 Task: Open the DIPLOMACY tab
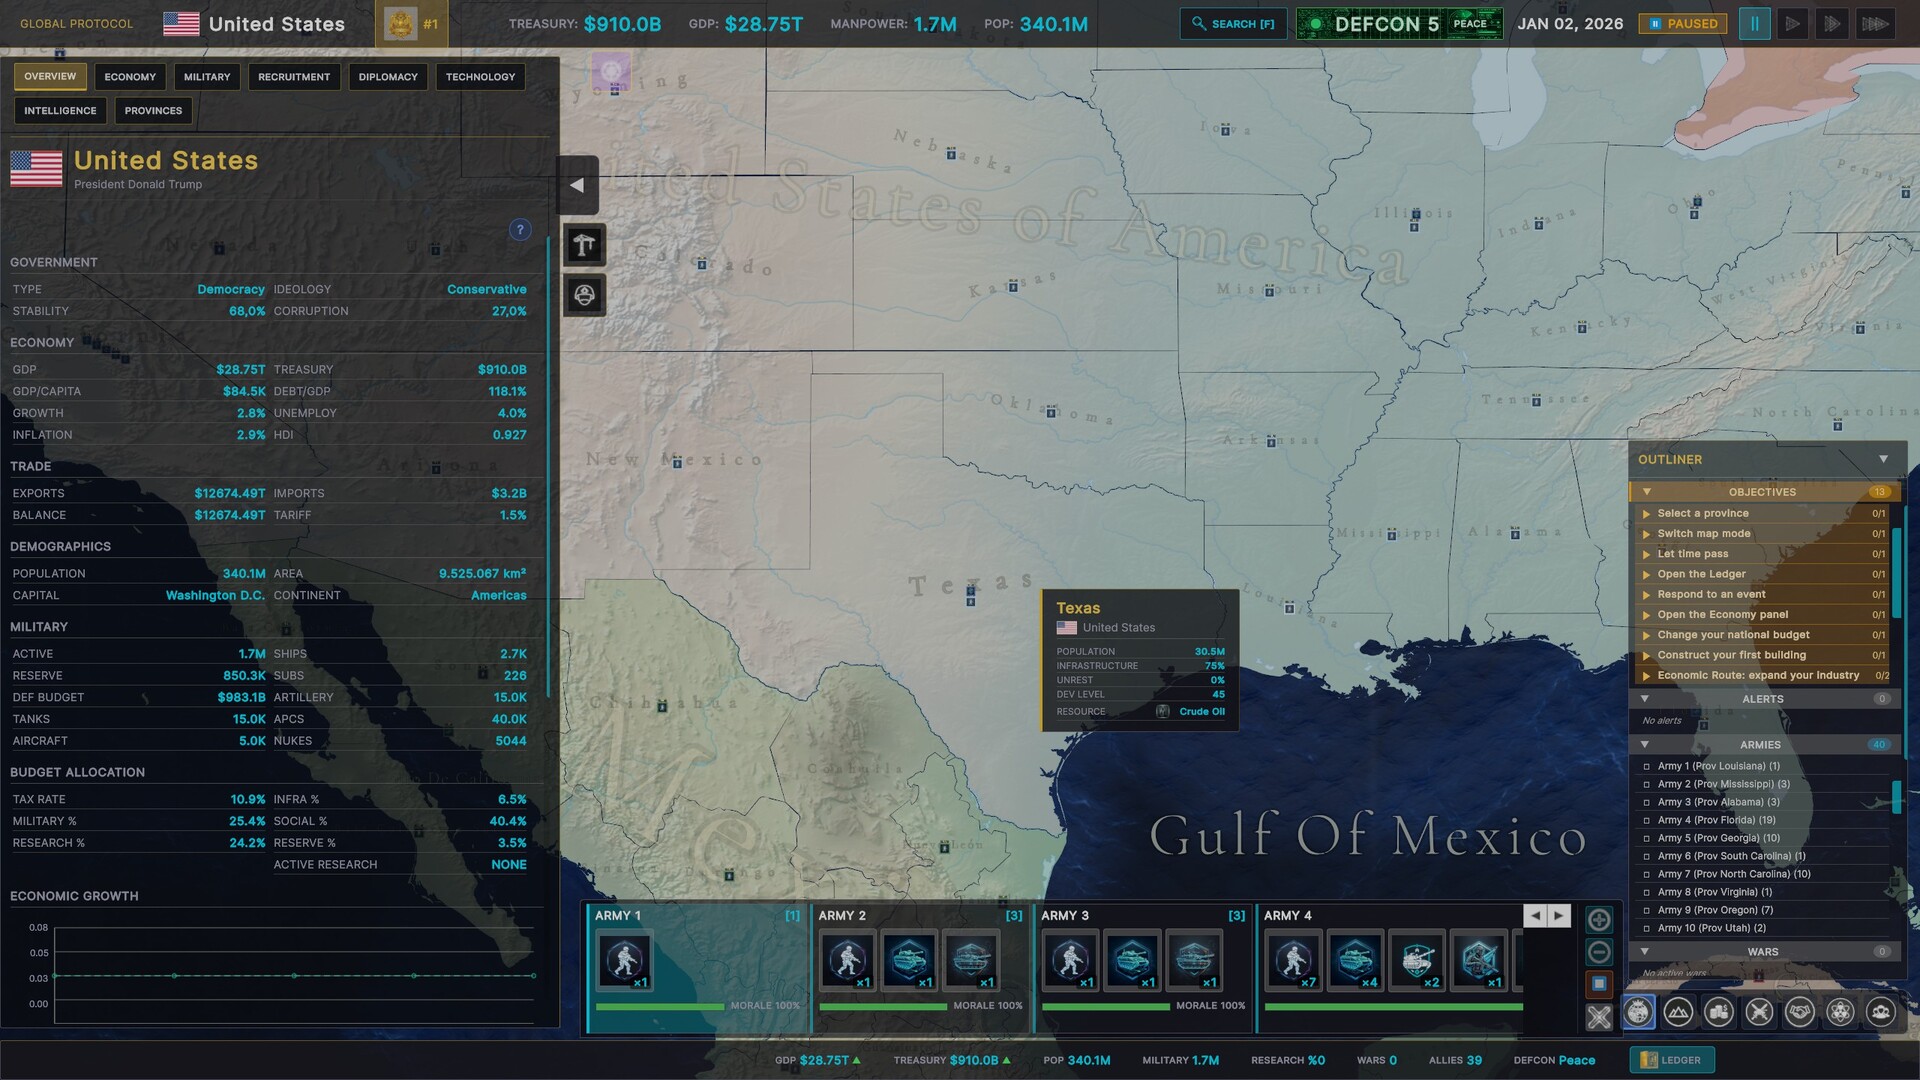[388, 76]
